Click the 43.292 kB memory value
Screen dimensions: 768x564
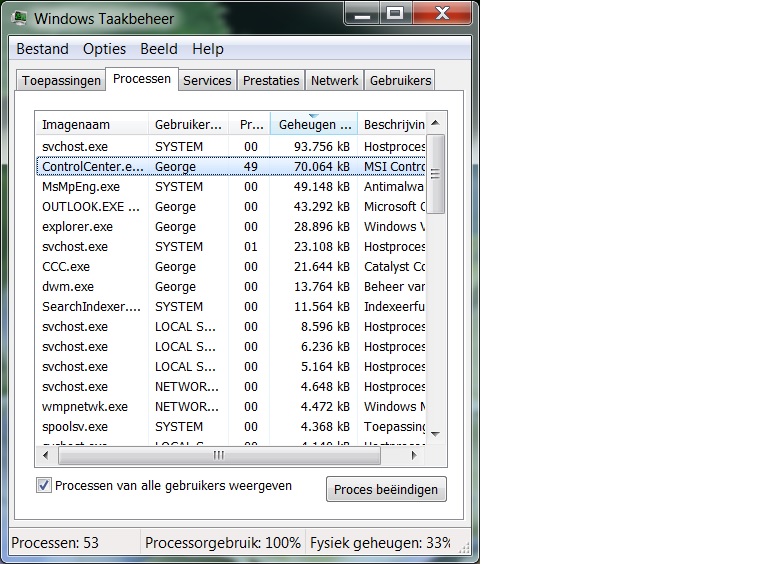coord(322,207)
